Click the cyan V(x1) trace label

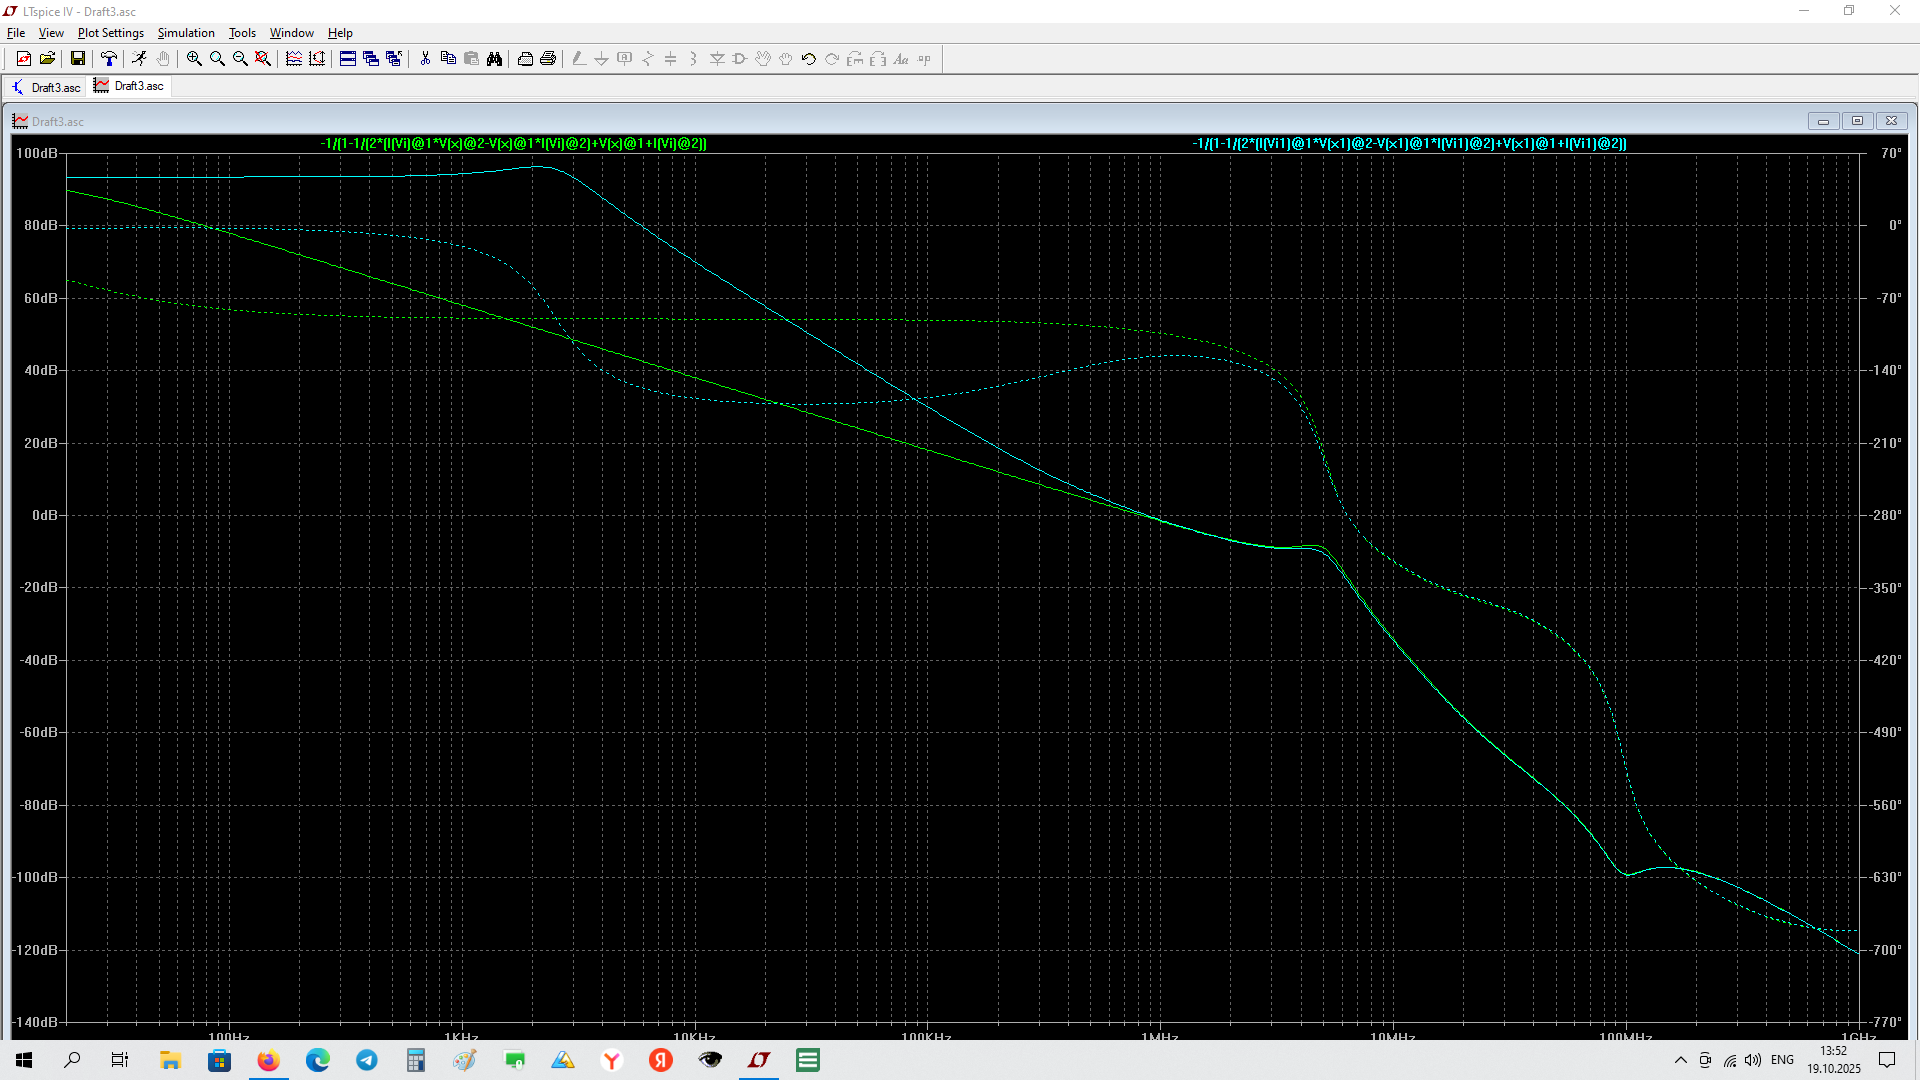1408,144
